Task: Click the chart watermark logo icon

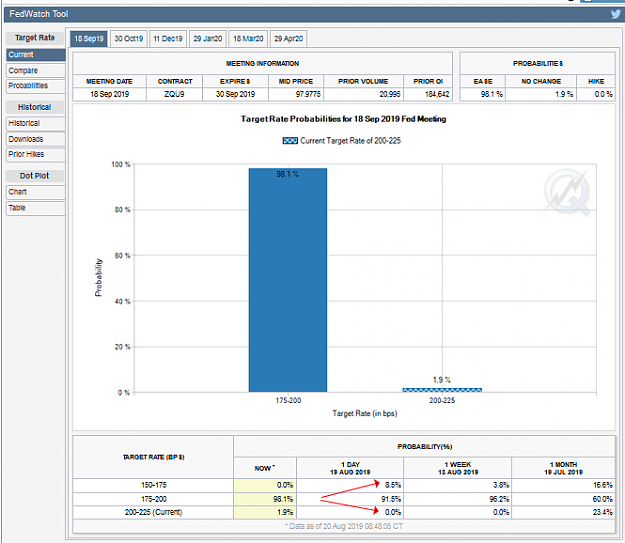Action: 567,192
